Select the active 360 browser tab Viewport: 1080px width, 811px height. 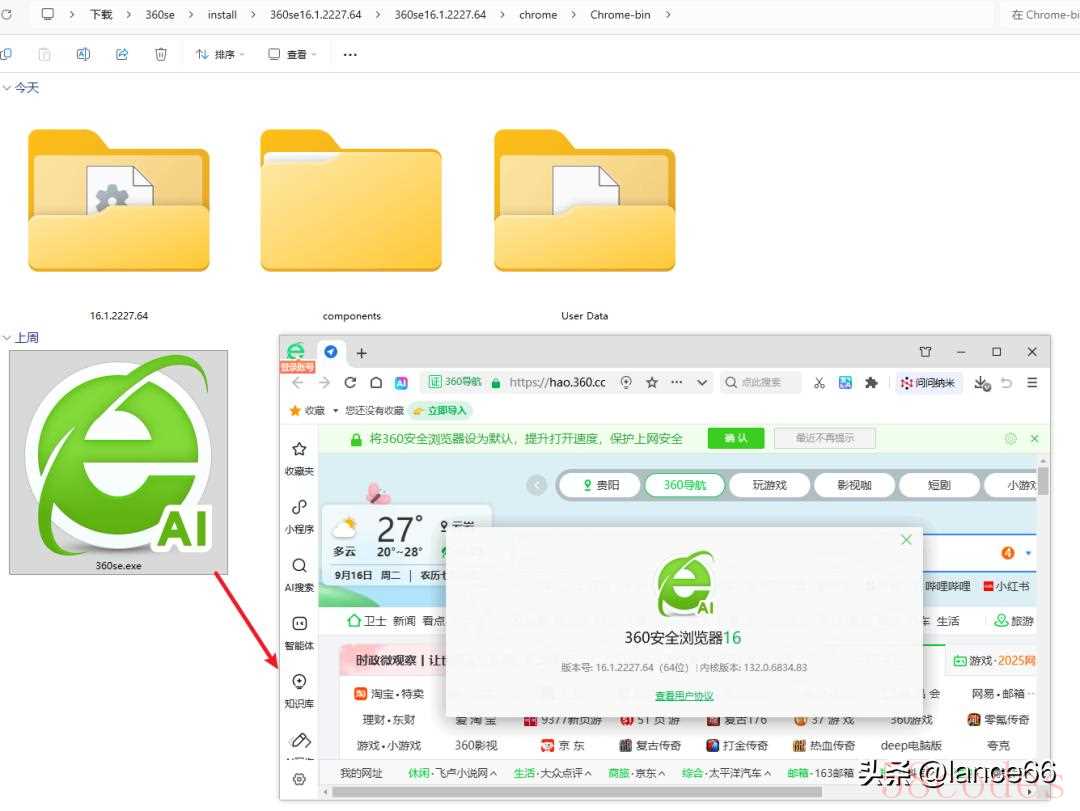click(331, 351)
